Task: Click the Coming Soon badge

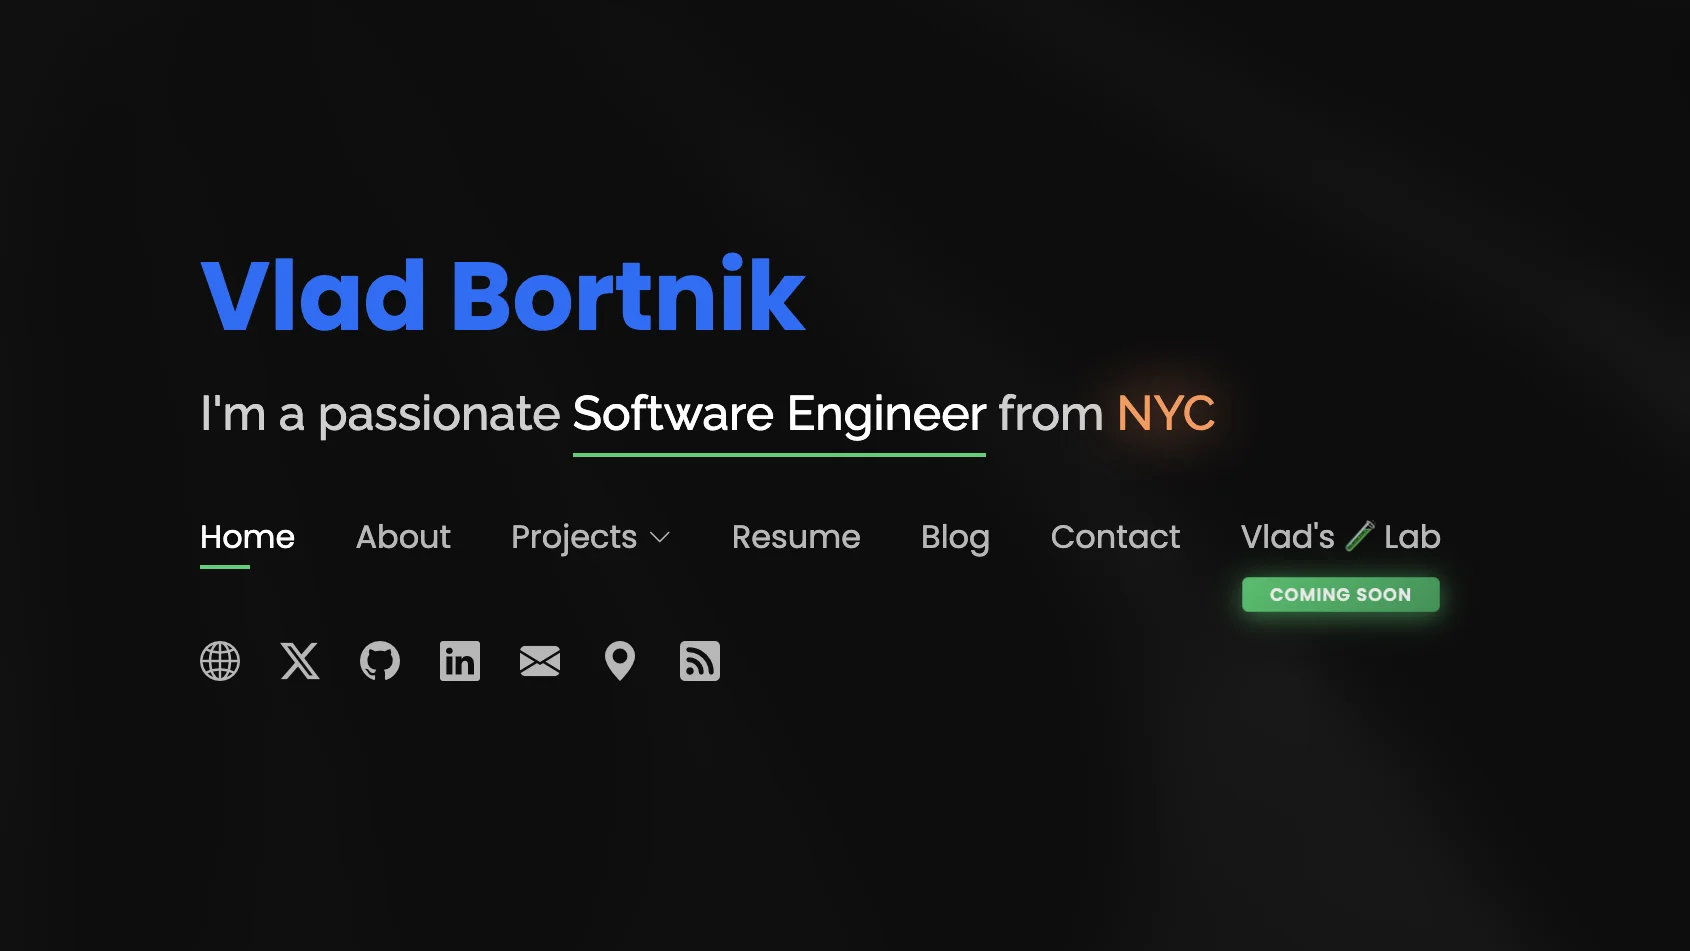Action: [x=1340, y=594]
